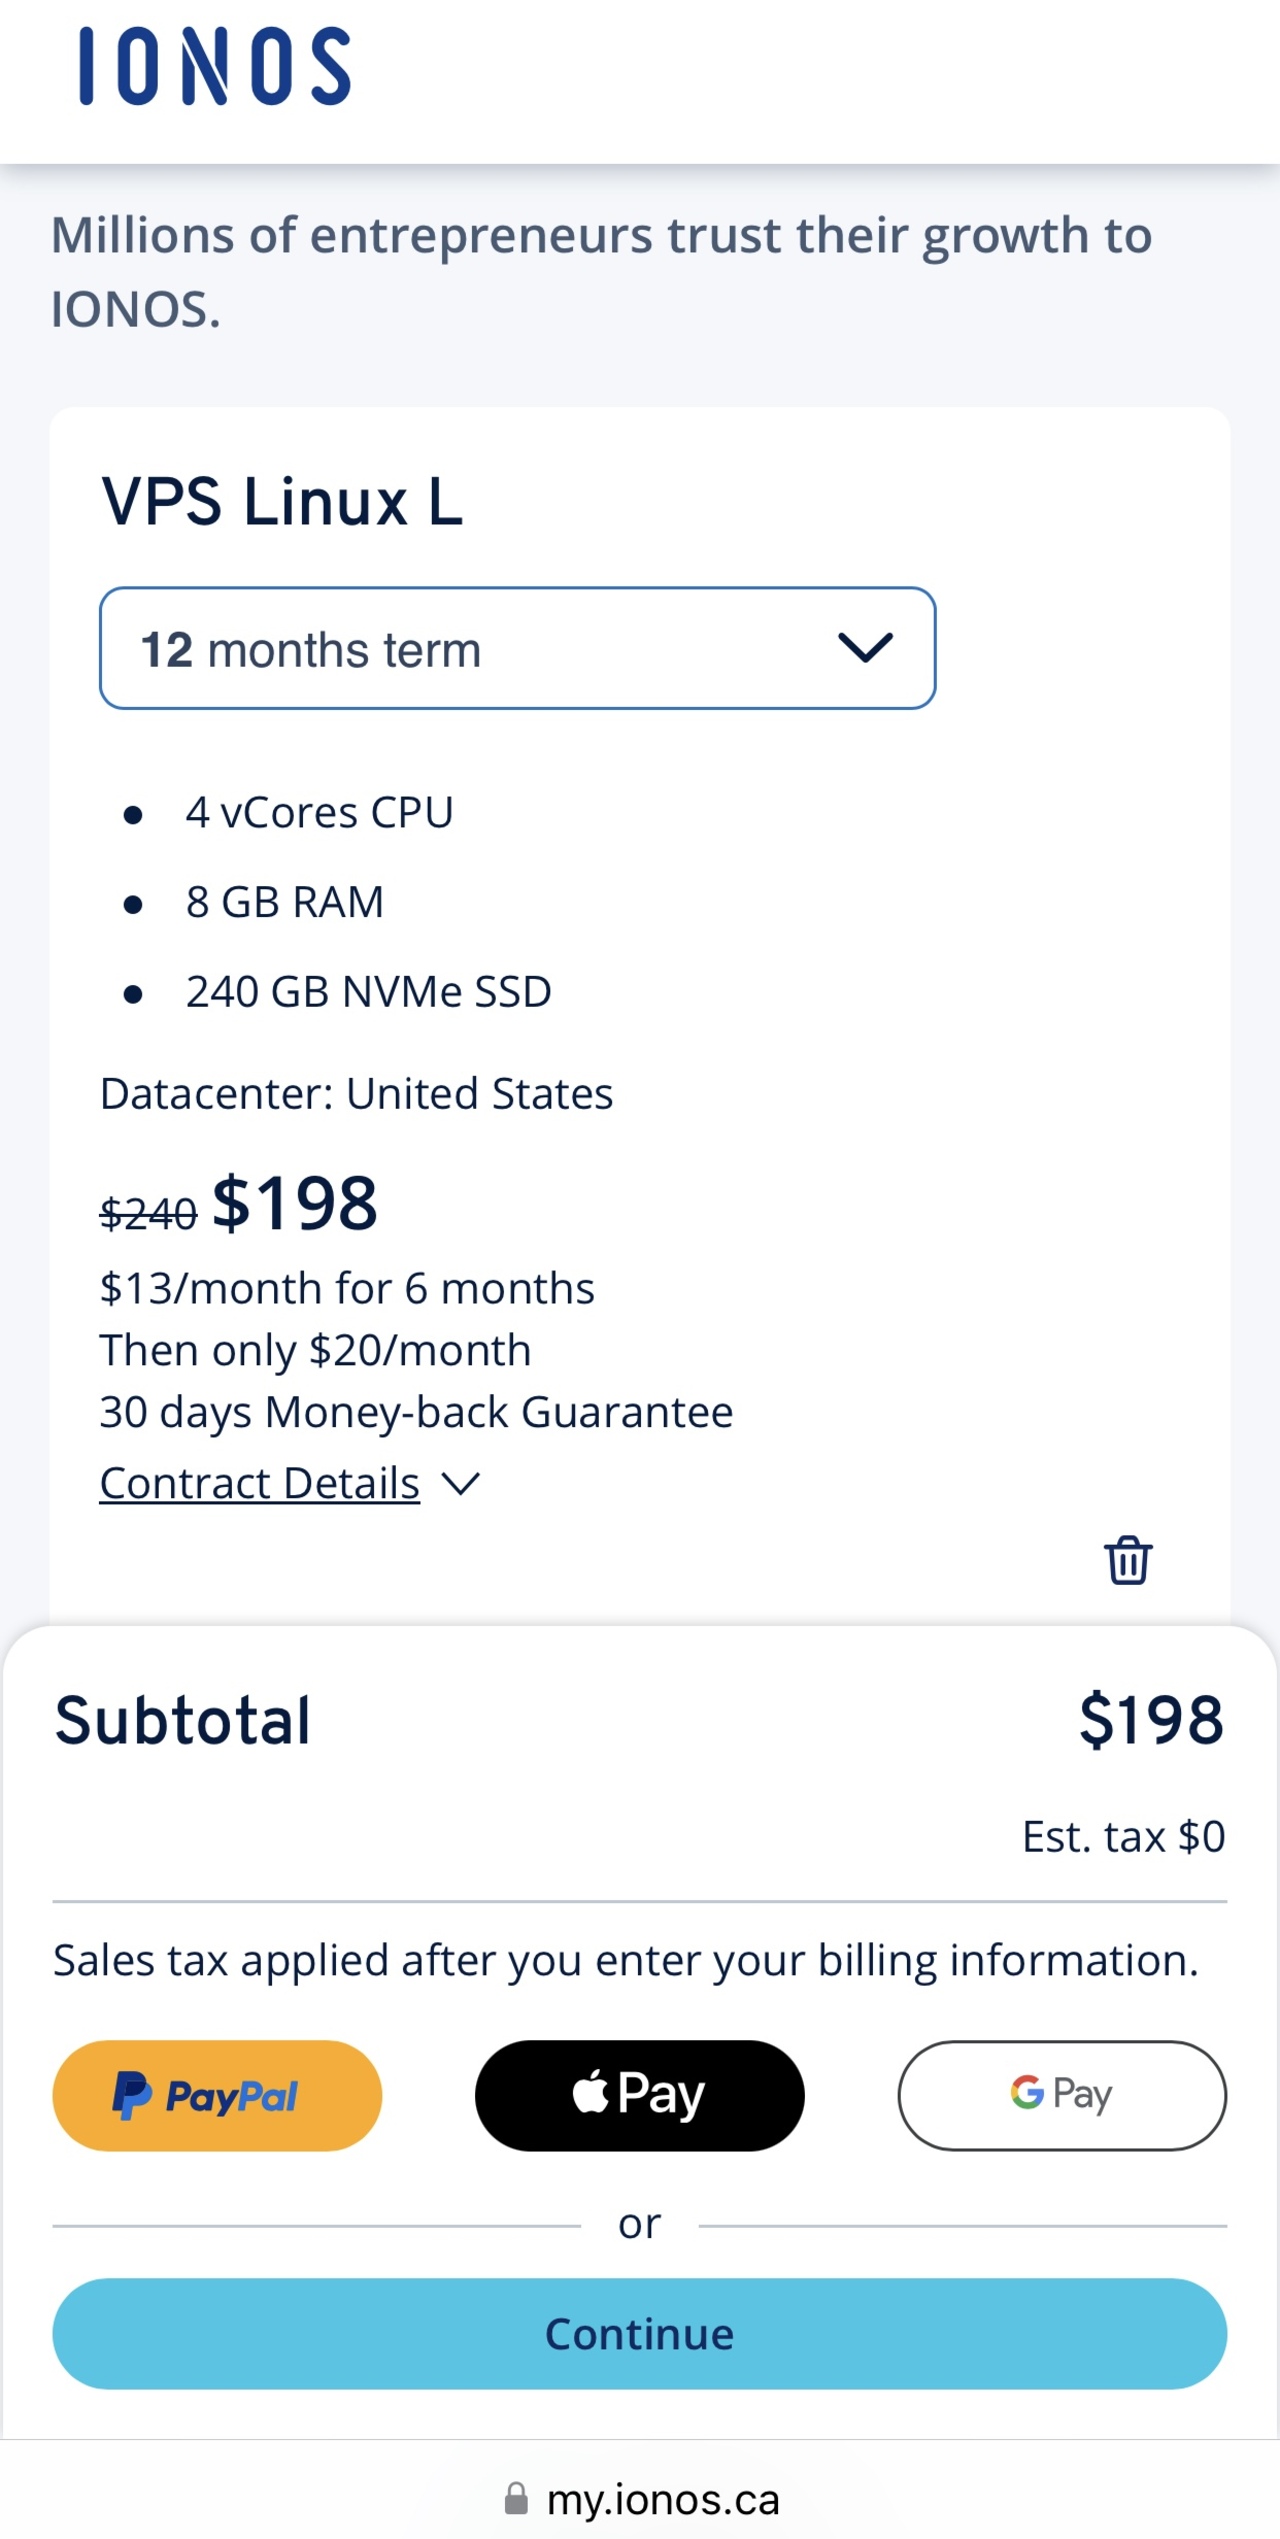Tap the padlock icon beside my.ionos.ca
The height and width of the screenshot is (2539, 1280).
coord(516,2498)
